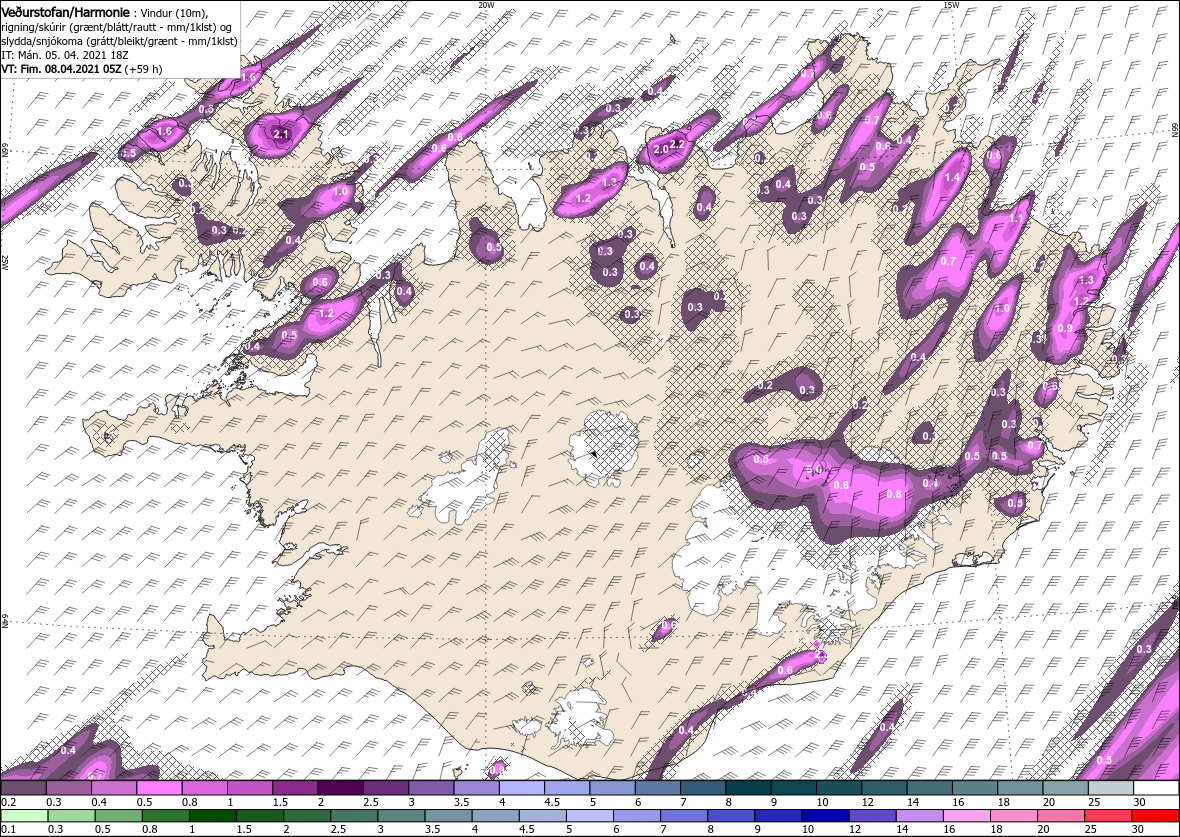
Task: Click the top-row legend label '0.2'
Action: pos(8,802)
